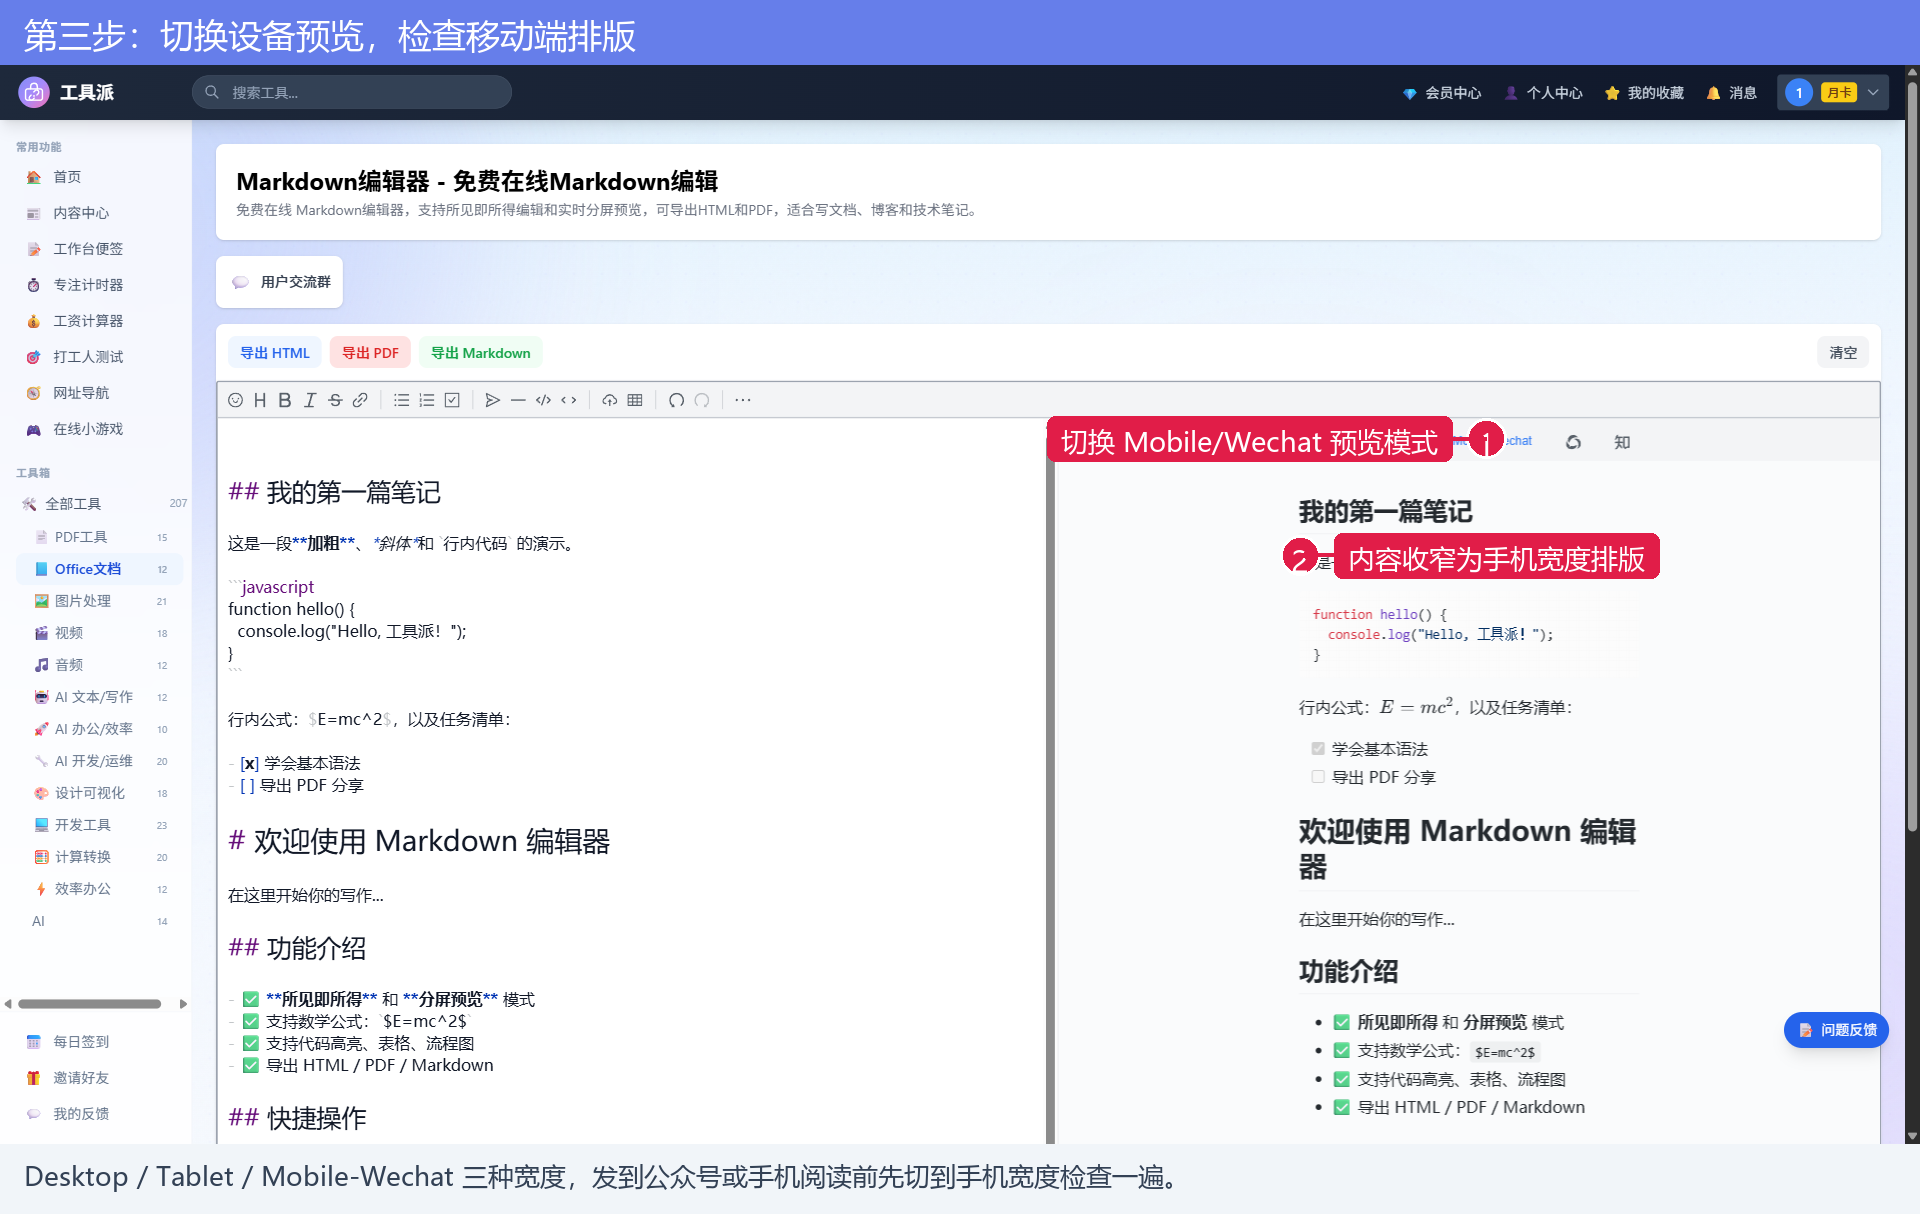Click the sidebar horizontal scrollbar

[90, 1004]
